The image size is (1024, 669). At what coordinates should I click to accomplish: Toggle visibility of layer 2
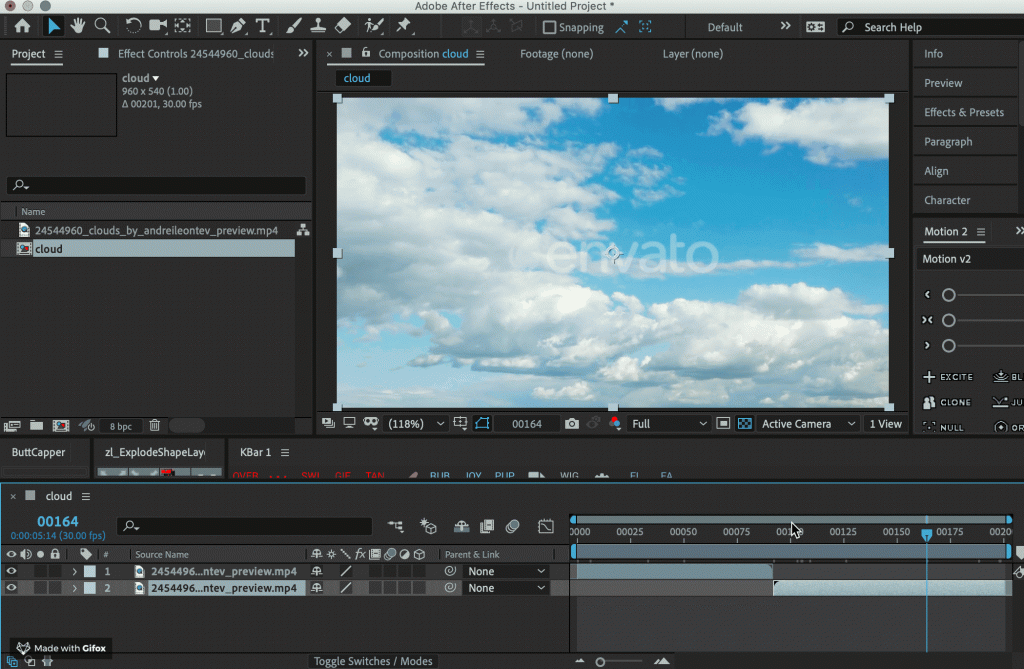click(12, 588)
